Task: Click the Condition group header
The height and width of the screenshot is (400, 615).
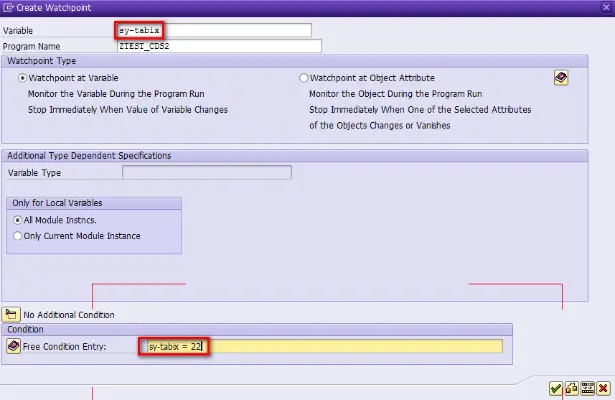Action: click(25, 329)
